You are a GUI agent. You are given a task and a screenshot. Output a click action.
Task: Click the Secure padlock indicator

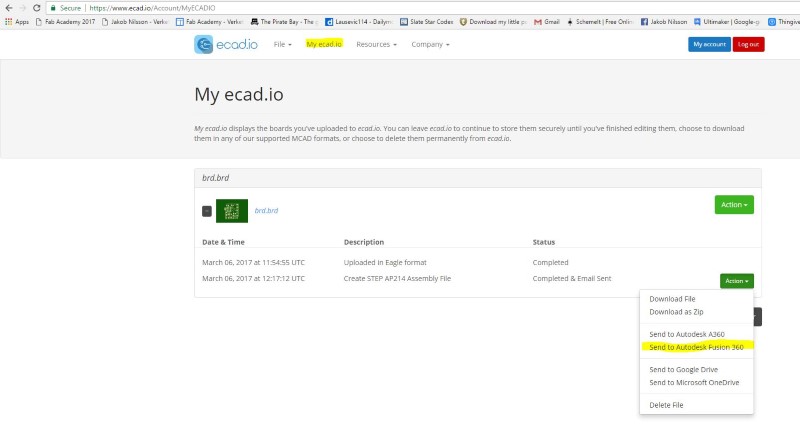[x=65, y=8]
